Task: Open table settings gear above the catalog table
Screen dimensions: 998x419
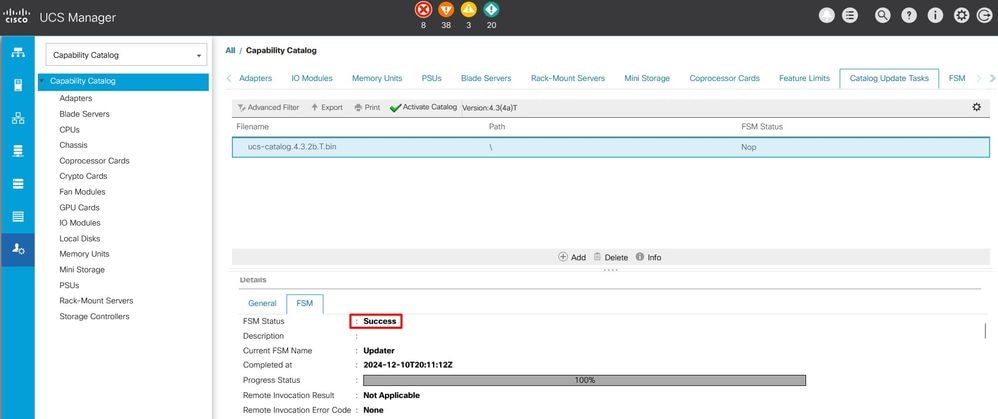Action: (x=976, y=107)
